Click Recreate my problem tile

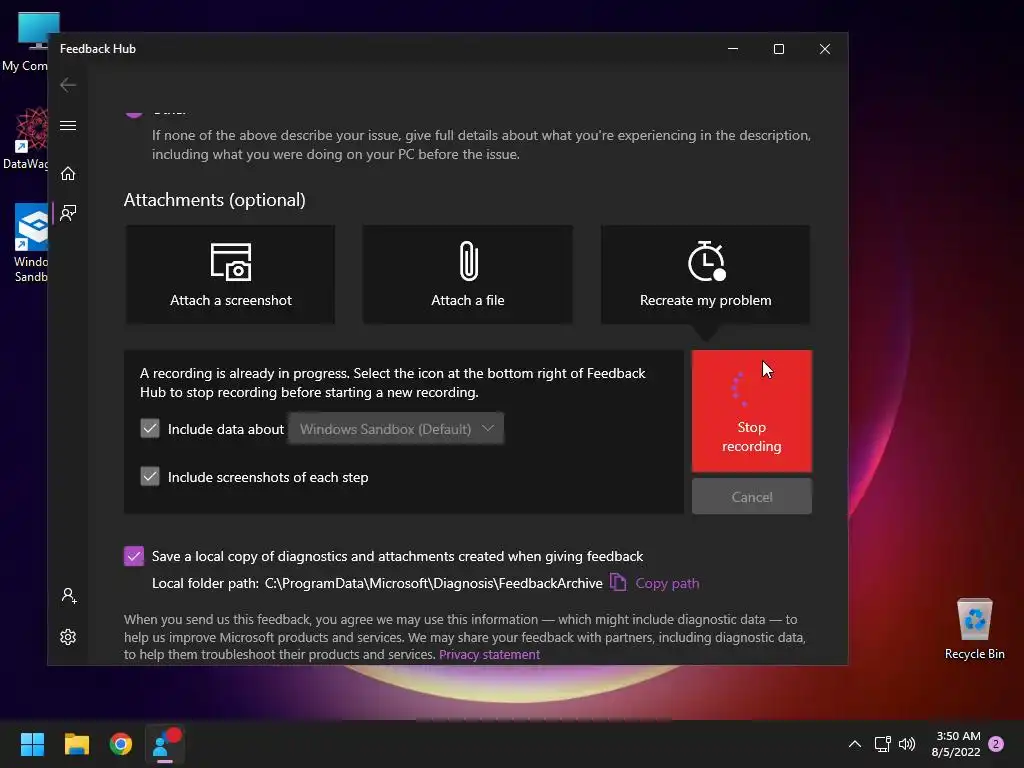[705, 274]
